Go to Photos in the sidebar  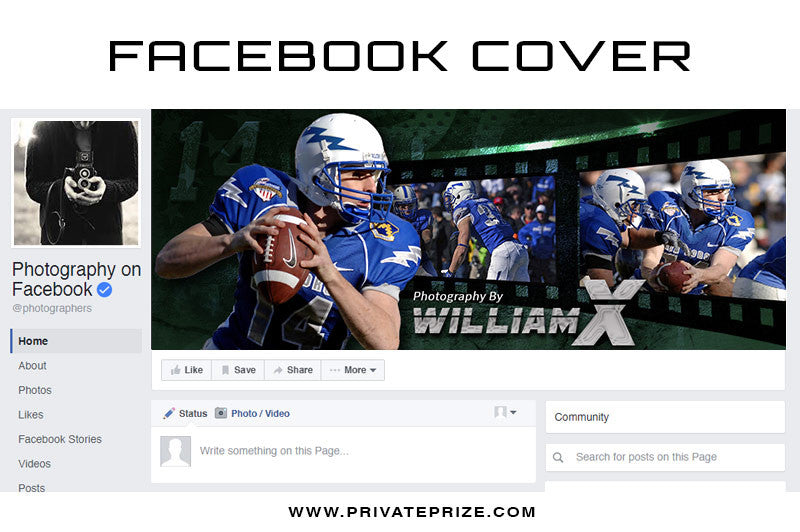click(x=35, y=390)
